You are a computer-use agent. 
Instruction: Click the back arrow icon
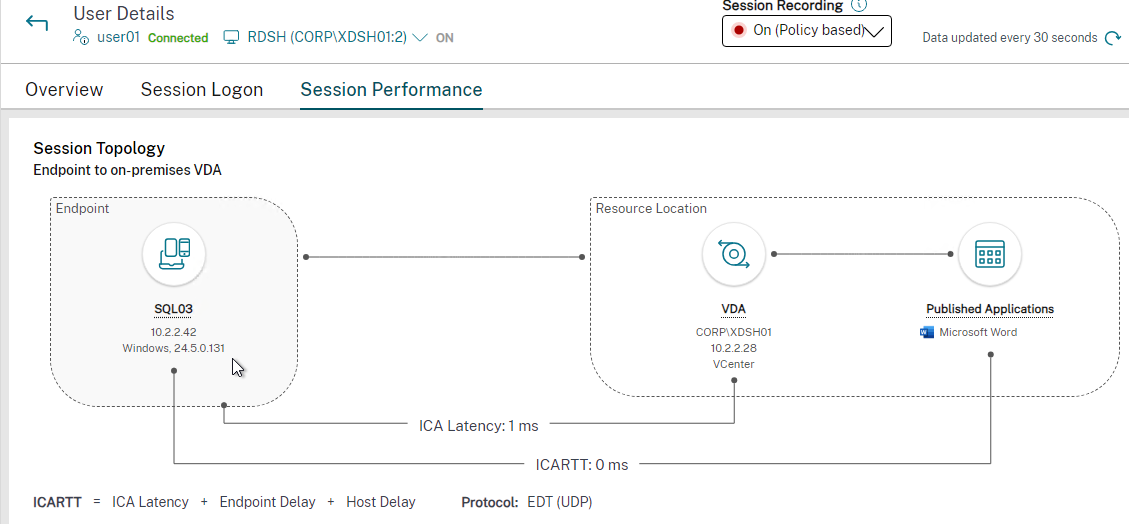37,23
